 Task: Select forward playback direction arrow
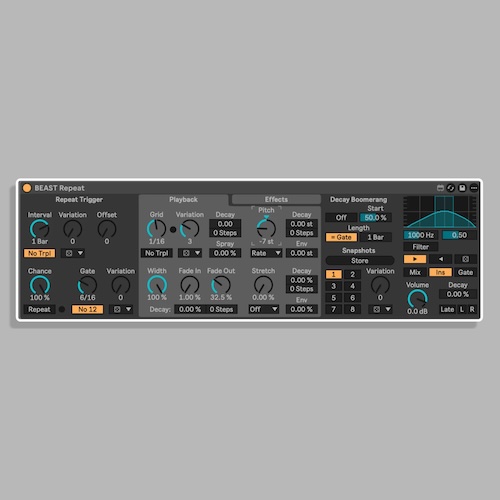[x=415, y=259]
